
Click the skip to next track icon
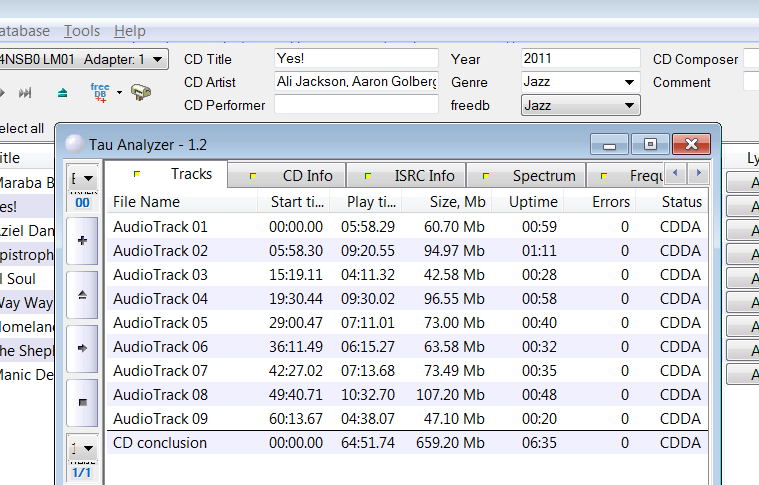tap(25, 92)
